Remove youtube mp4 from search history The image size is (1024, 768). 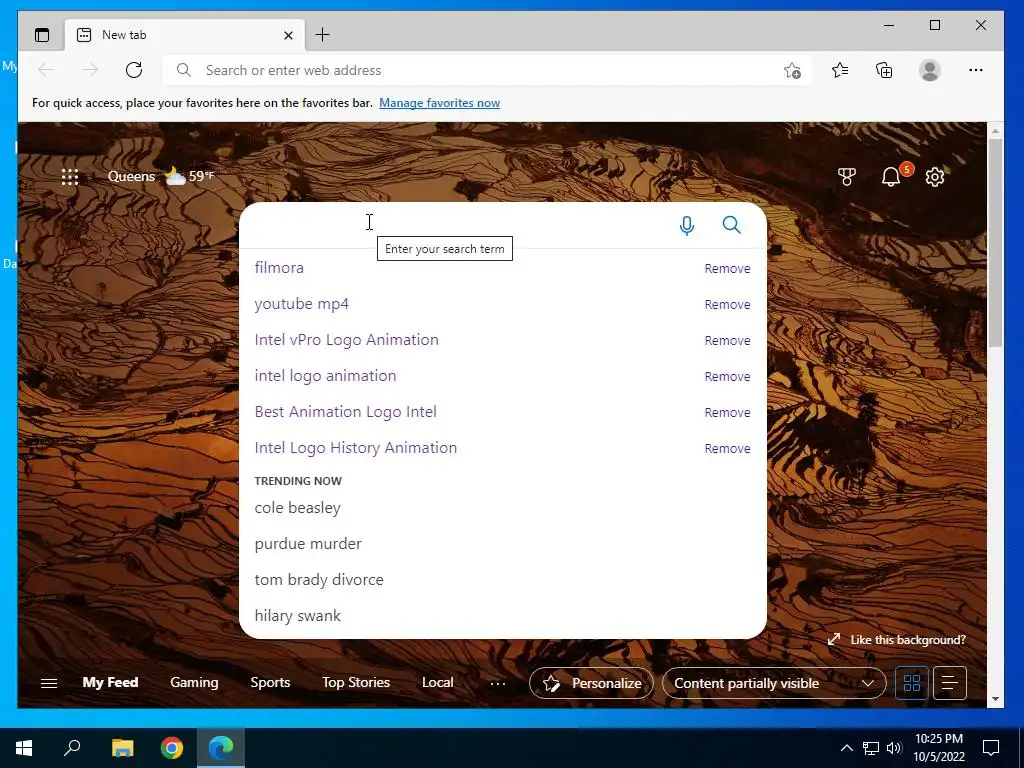[x=728, y=304]
